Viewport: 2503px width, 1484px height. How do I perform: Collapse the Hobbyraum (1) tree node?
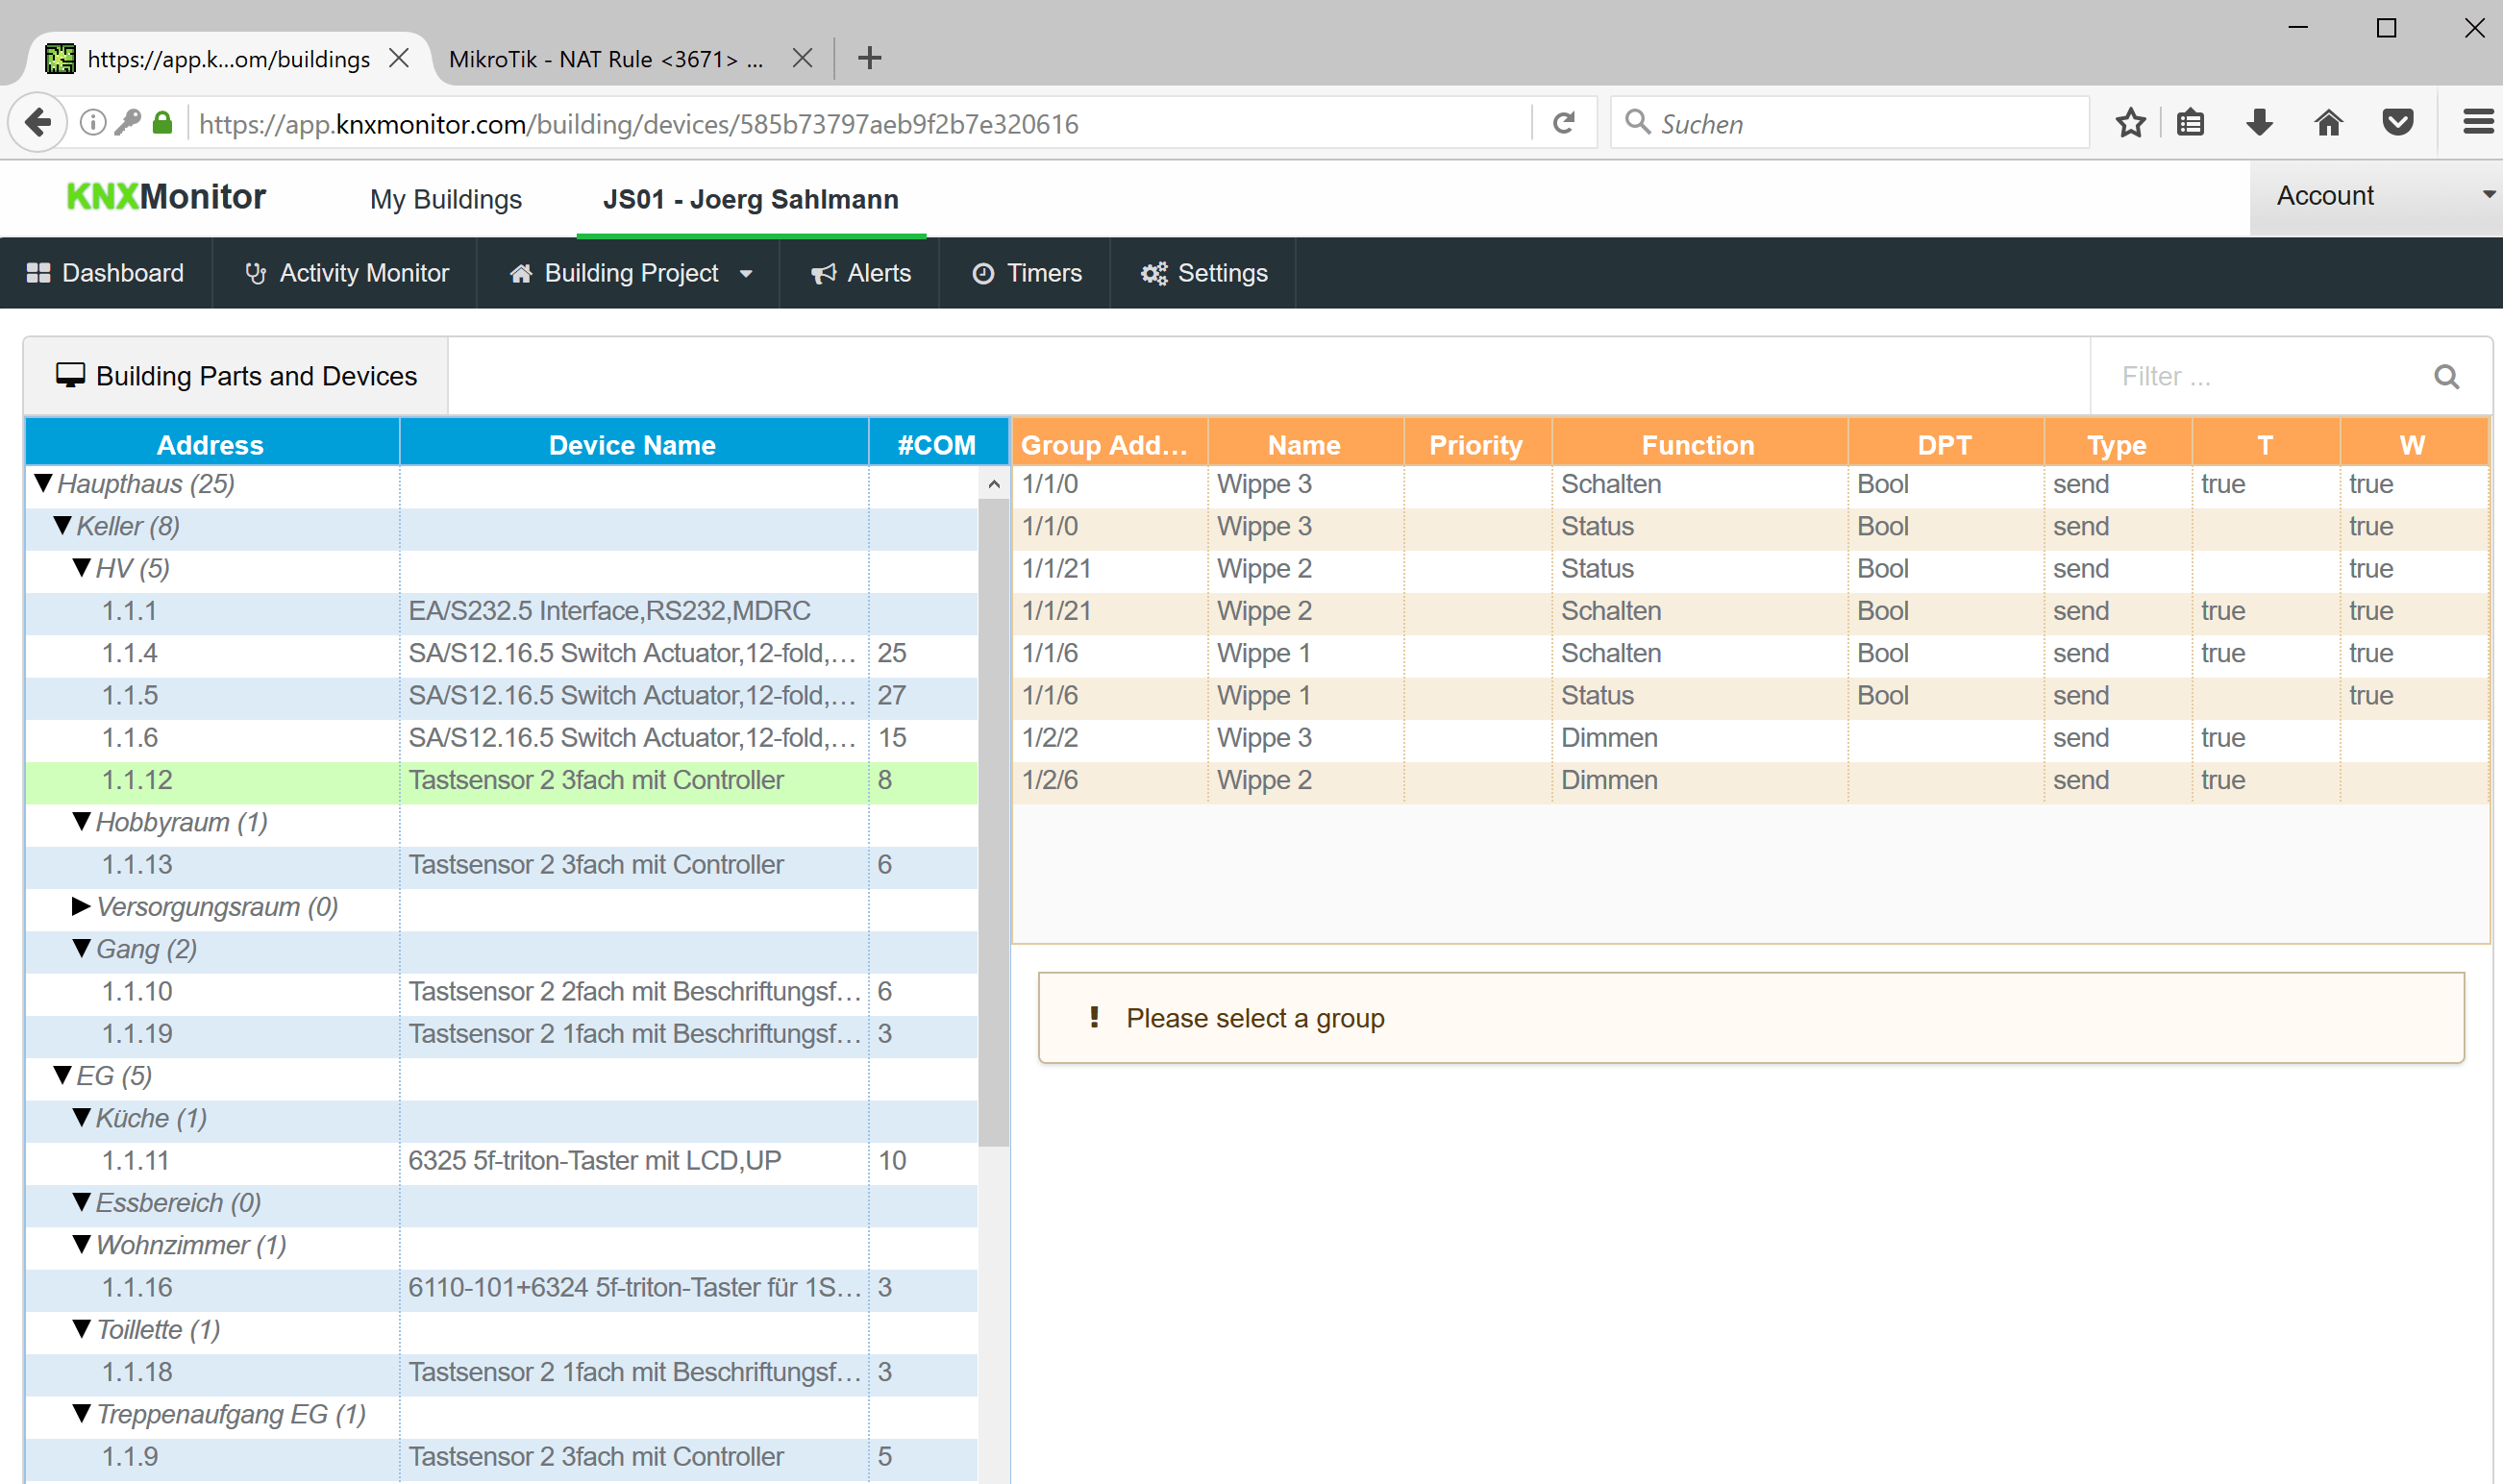pos(82,821)
